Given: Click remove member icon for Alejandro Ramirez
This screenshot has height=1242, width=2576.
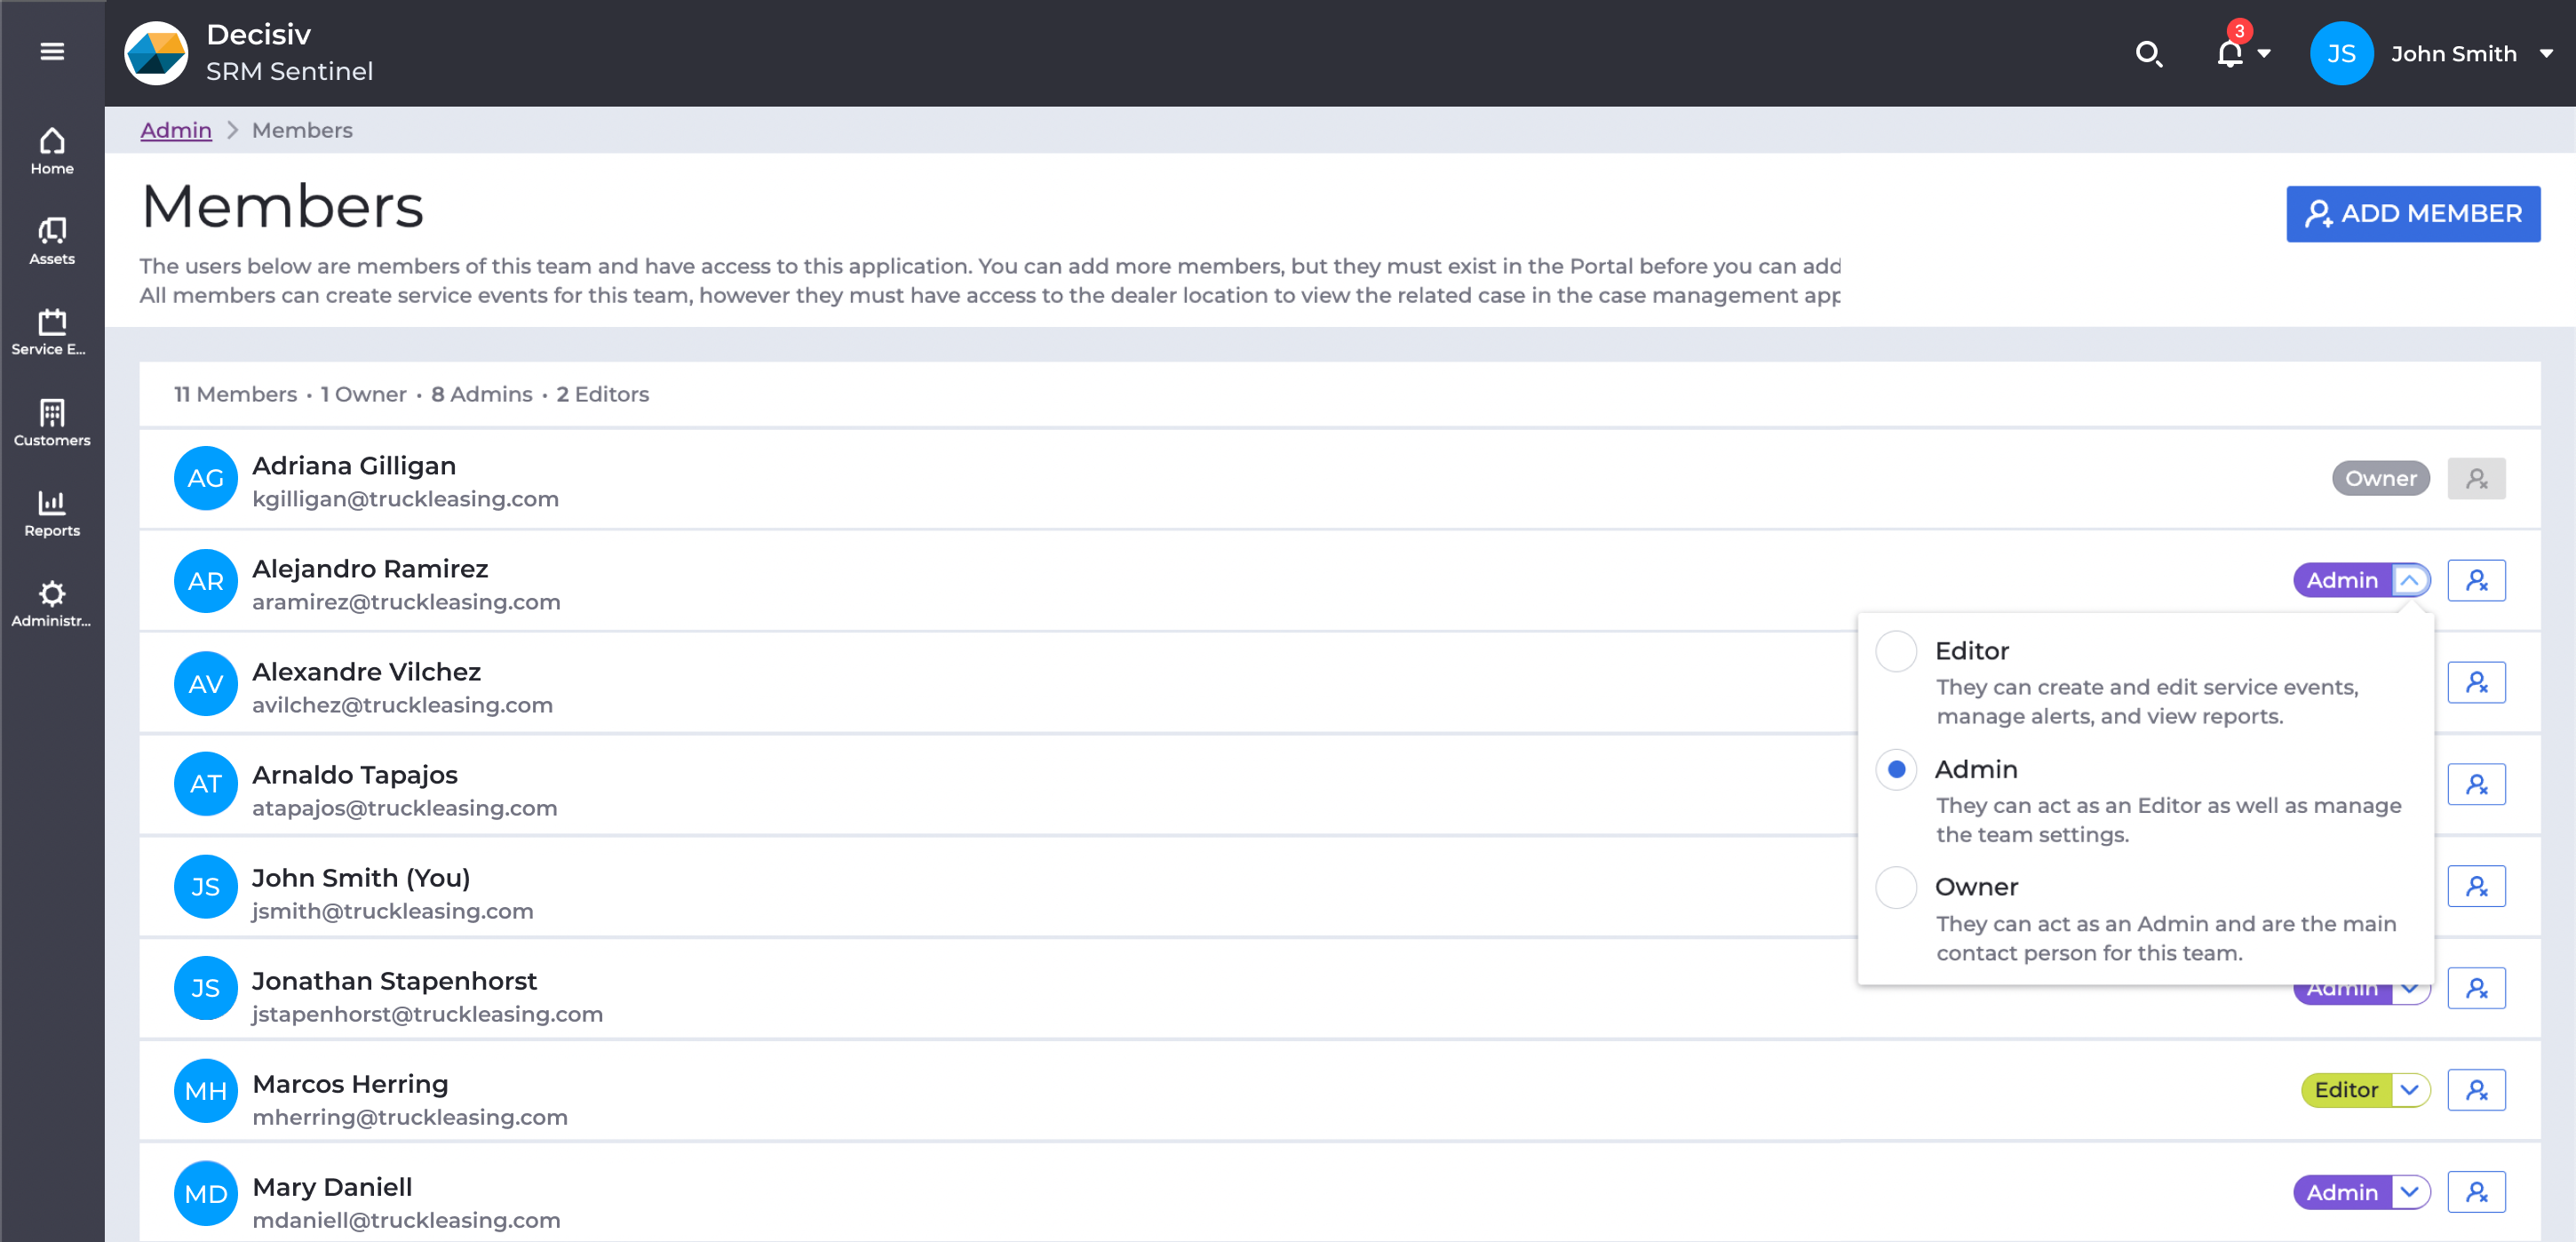Looking at the screenshot, I should click(2476, 580).
